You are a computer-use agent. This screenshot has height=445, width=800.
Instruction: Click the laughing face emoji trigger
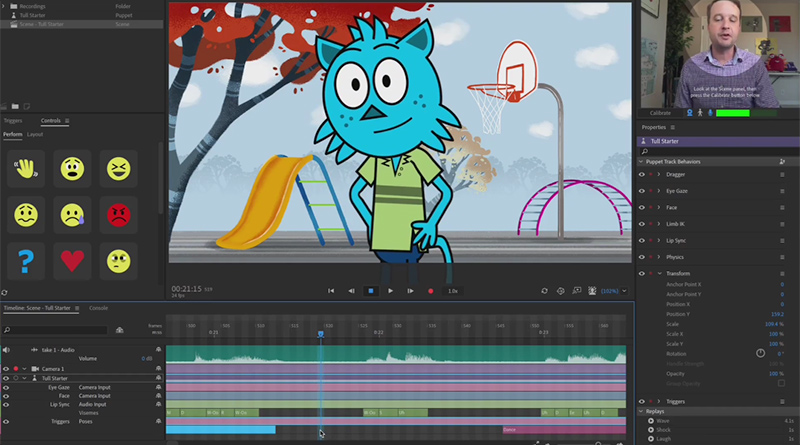pos(119,167)
